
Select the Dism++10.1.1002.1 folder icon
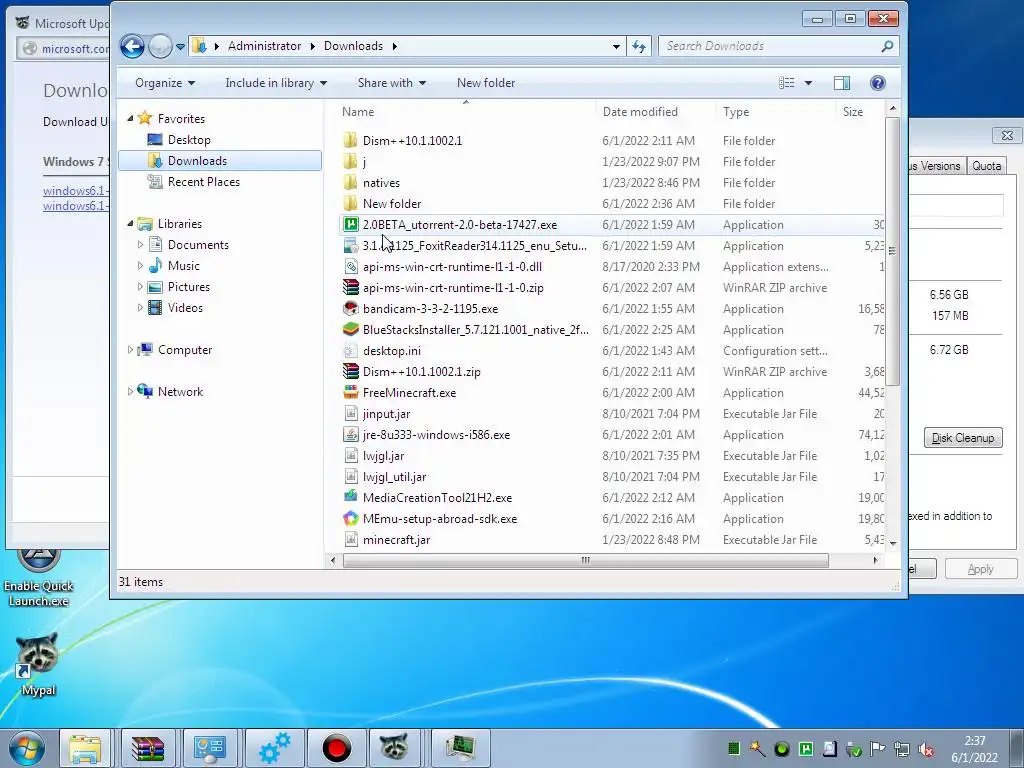coord(351,140)
